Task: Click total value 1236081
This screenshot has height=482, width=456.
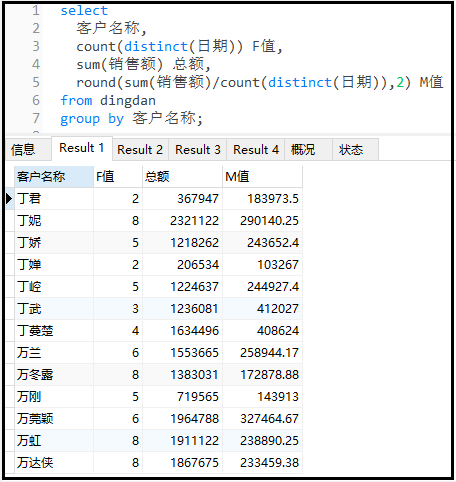Action: tap(182, 309)
